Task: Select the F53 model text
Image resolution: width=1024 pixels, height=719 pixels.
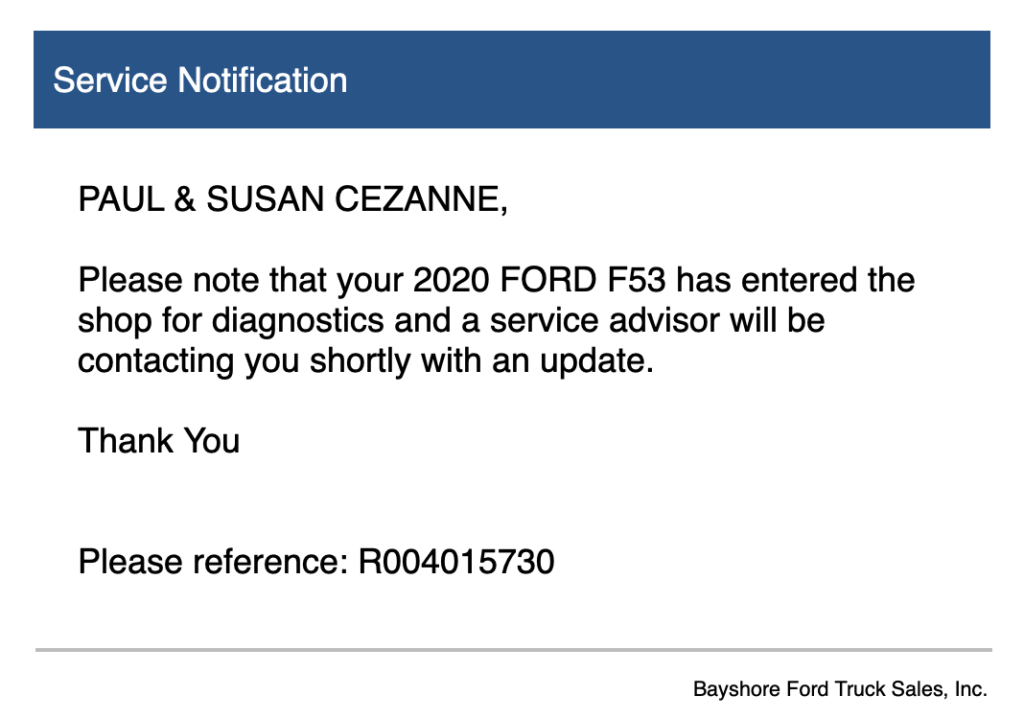Action: click(637, 280)
